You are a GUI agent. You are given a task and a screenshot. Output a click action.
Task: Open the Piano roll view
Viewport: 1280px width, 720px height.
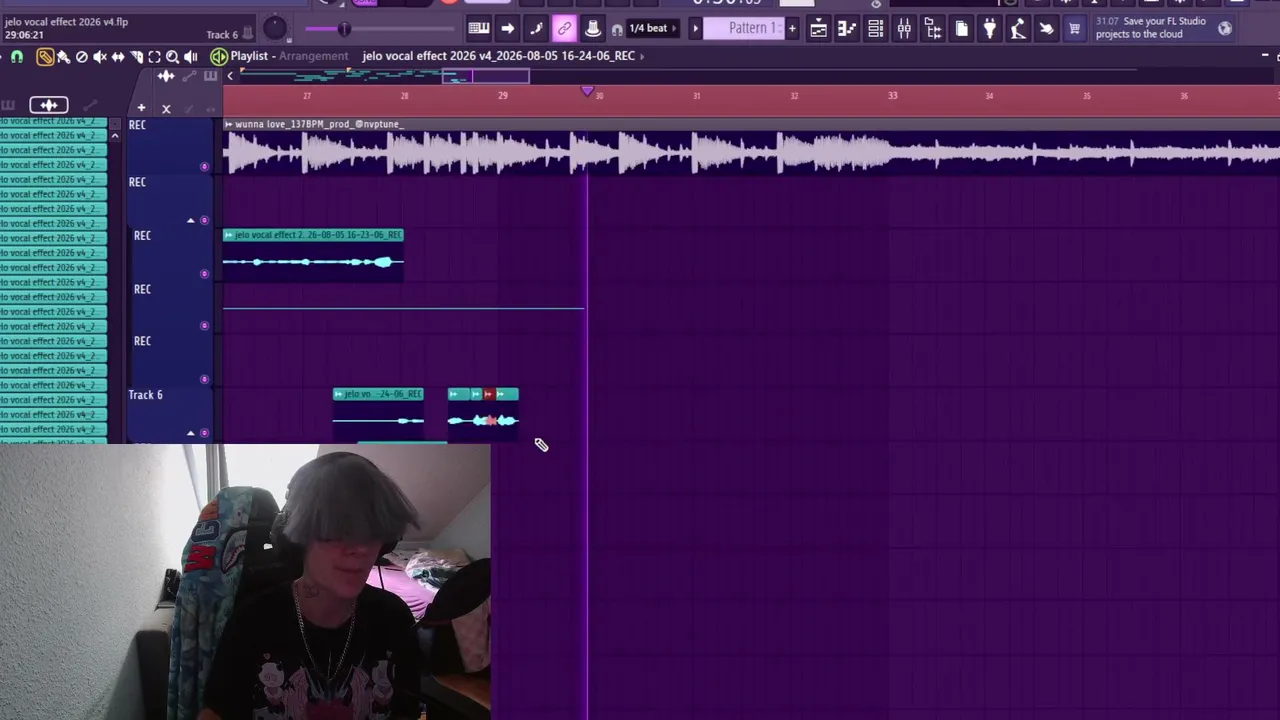tap(847, 29)
